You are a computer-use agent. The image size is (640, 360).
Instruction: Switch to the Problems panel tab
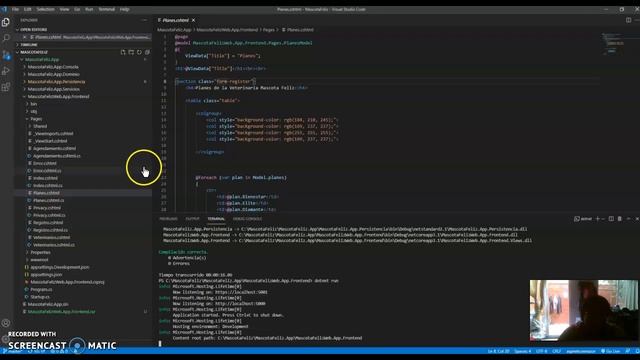(168, 219)
